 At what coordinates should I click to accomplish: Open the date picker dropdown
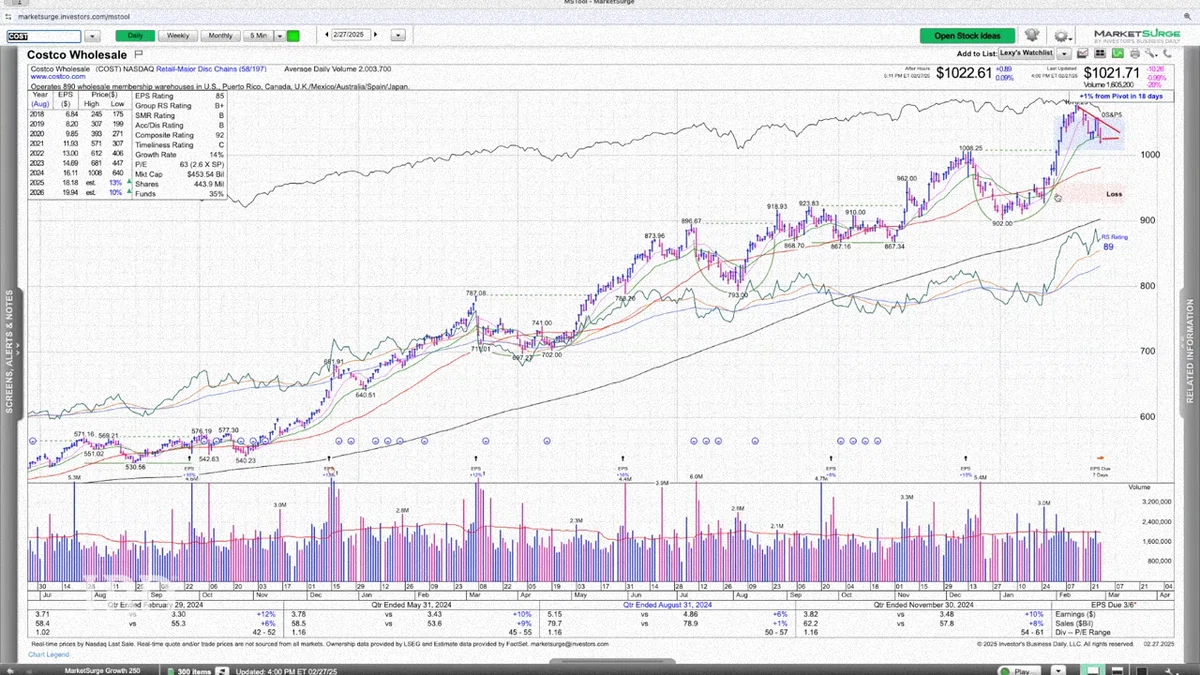(x=398, y=36)
